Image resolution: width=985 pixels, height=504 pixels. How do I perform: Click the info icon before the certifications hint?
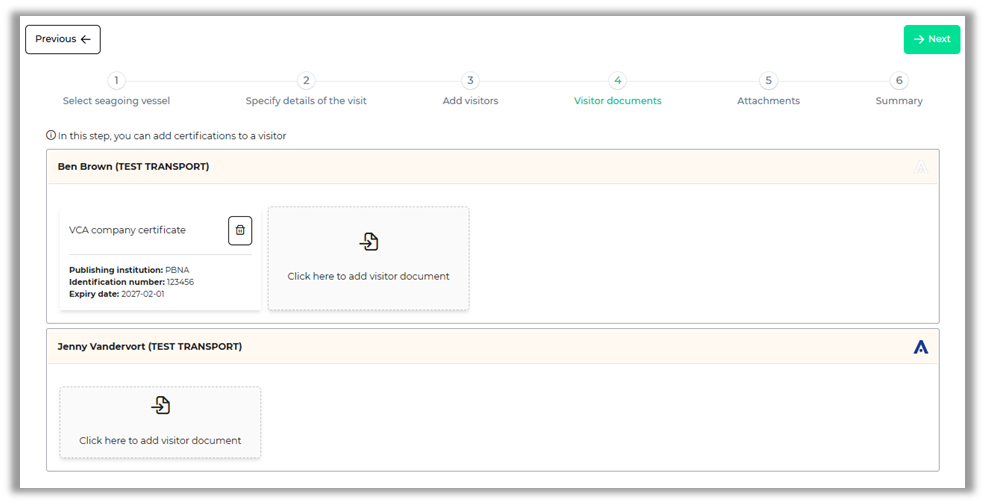[51, 135]
